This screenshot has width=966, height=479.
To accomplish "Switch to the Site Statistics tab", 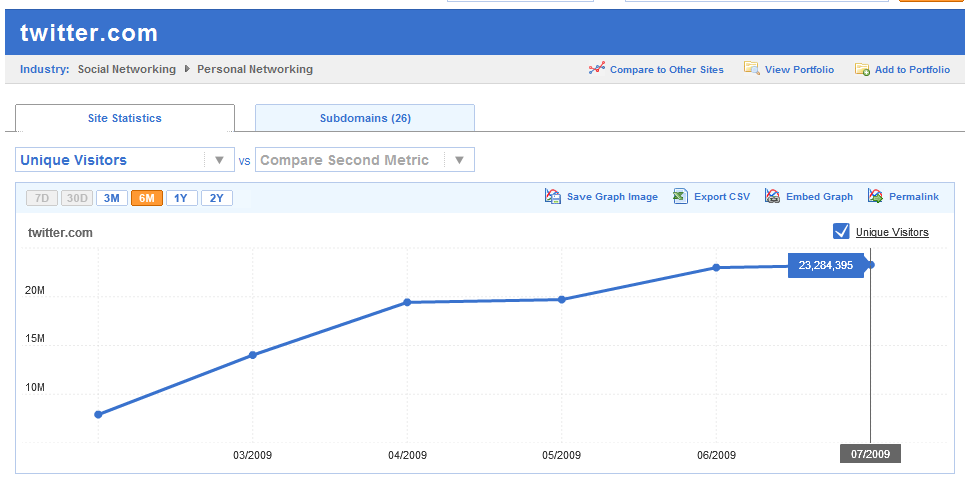I will (124, 118).
